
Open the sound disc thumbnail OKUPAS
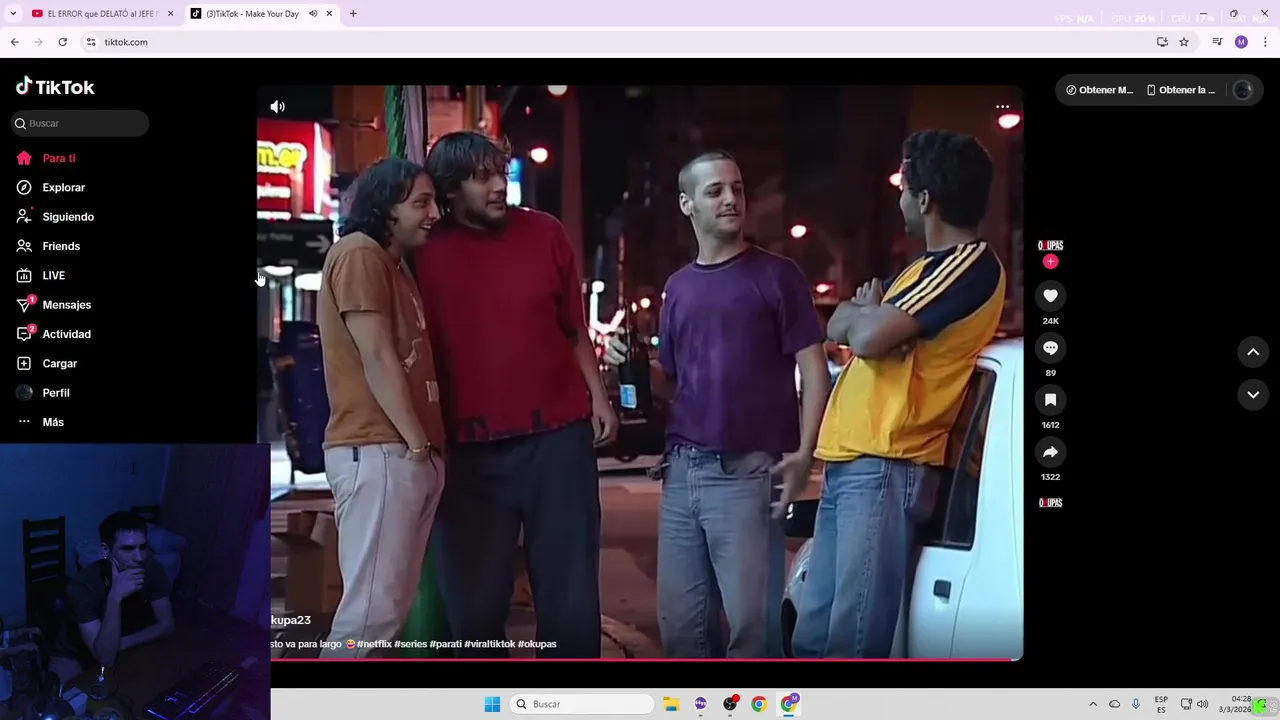coord(1050,503)
